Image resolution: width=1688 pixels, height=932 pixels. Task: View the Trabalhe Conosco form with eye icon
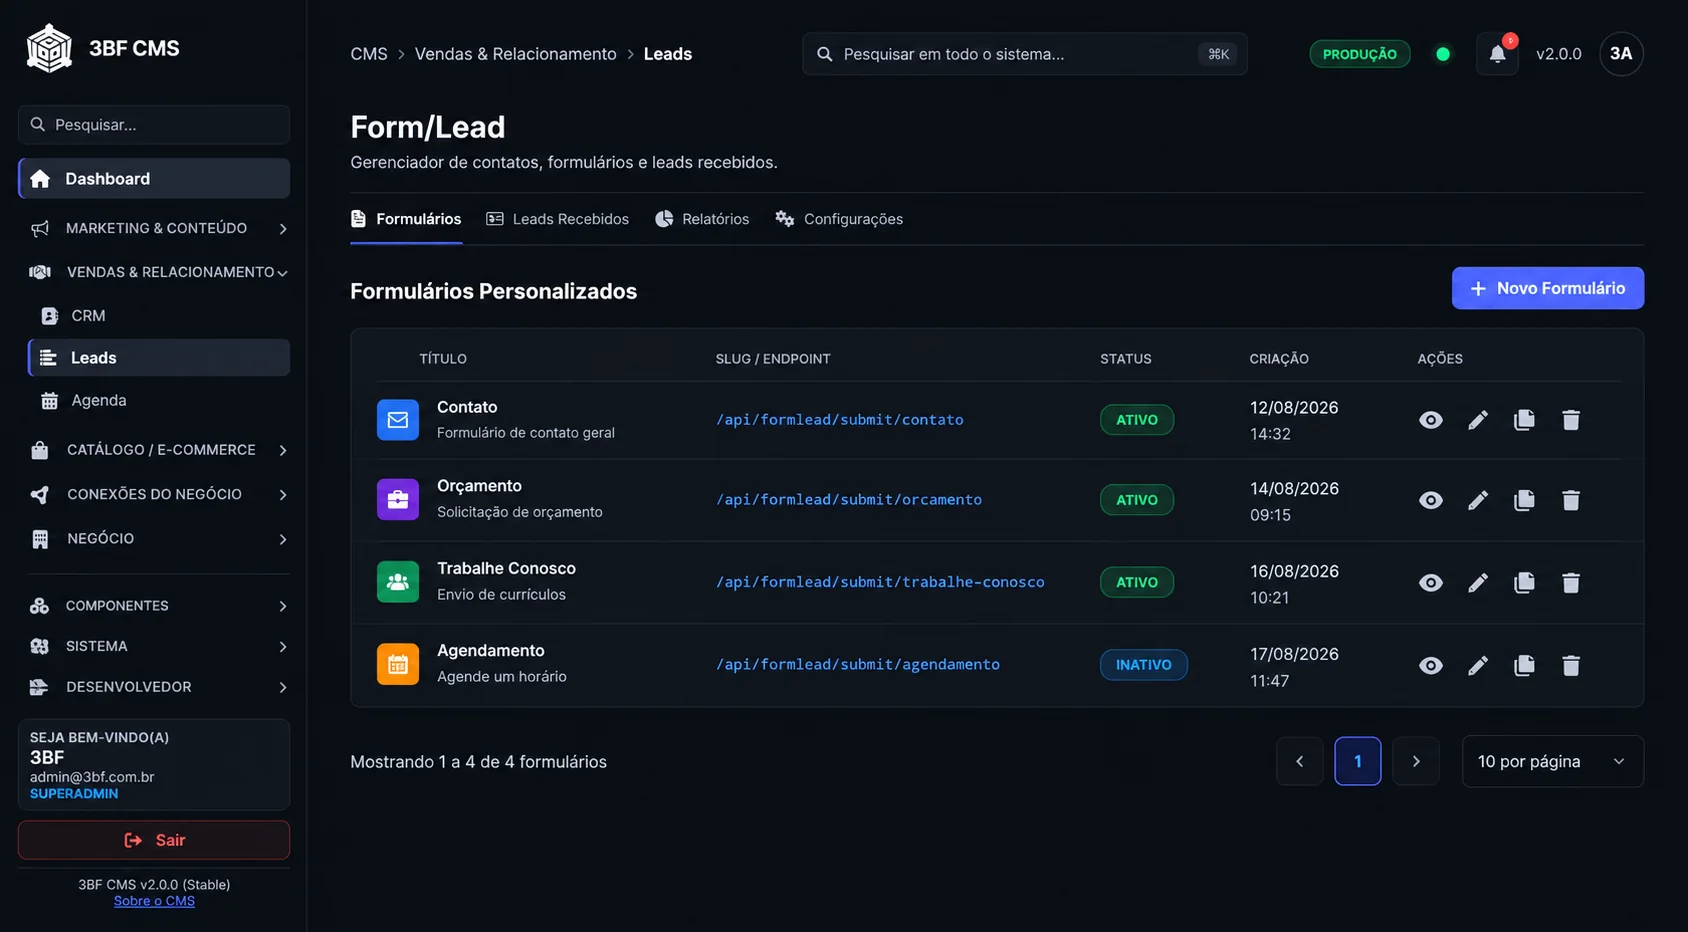(1431, 583)
